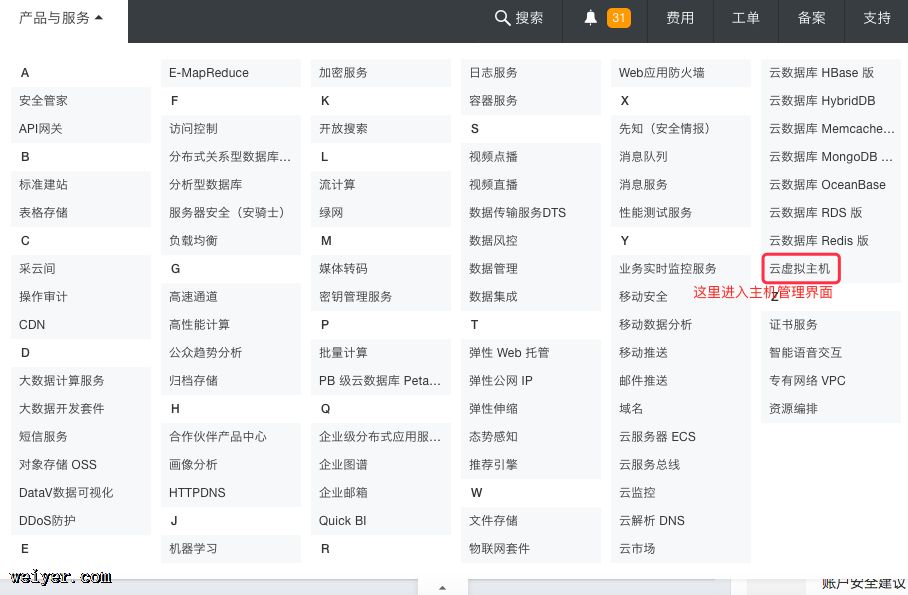Viewport: 908px width, 595px height.
Task: Open 分析型数据库 service
Action: [206, 185]
